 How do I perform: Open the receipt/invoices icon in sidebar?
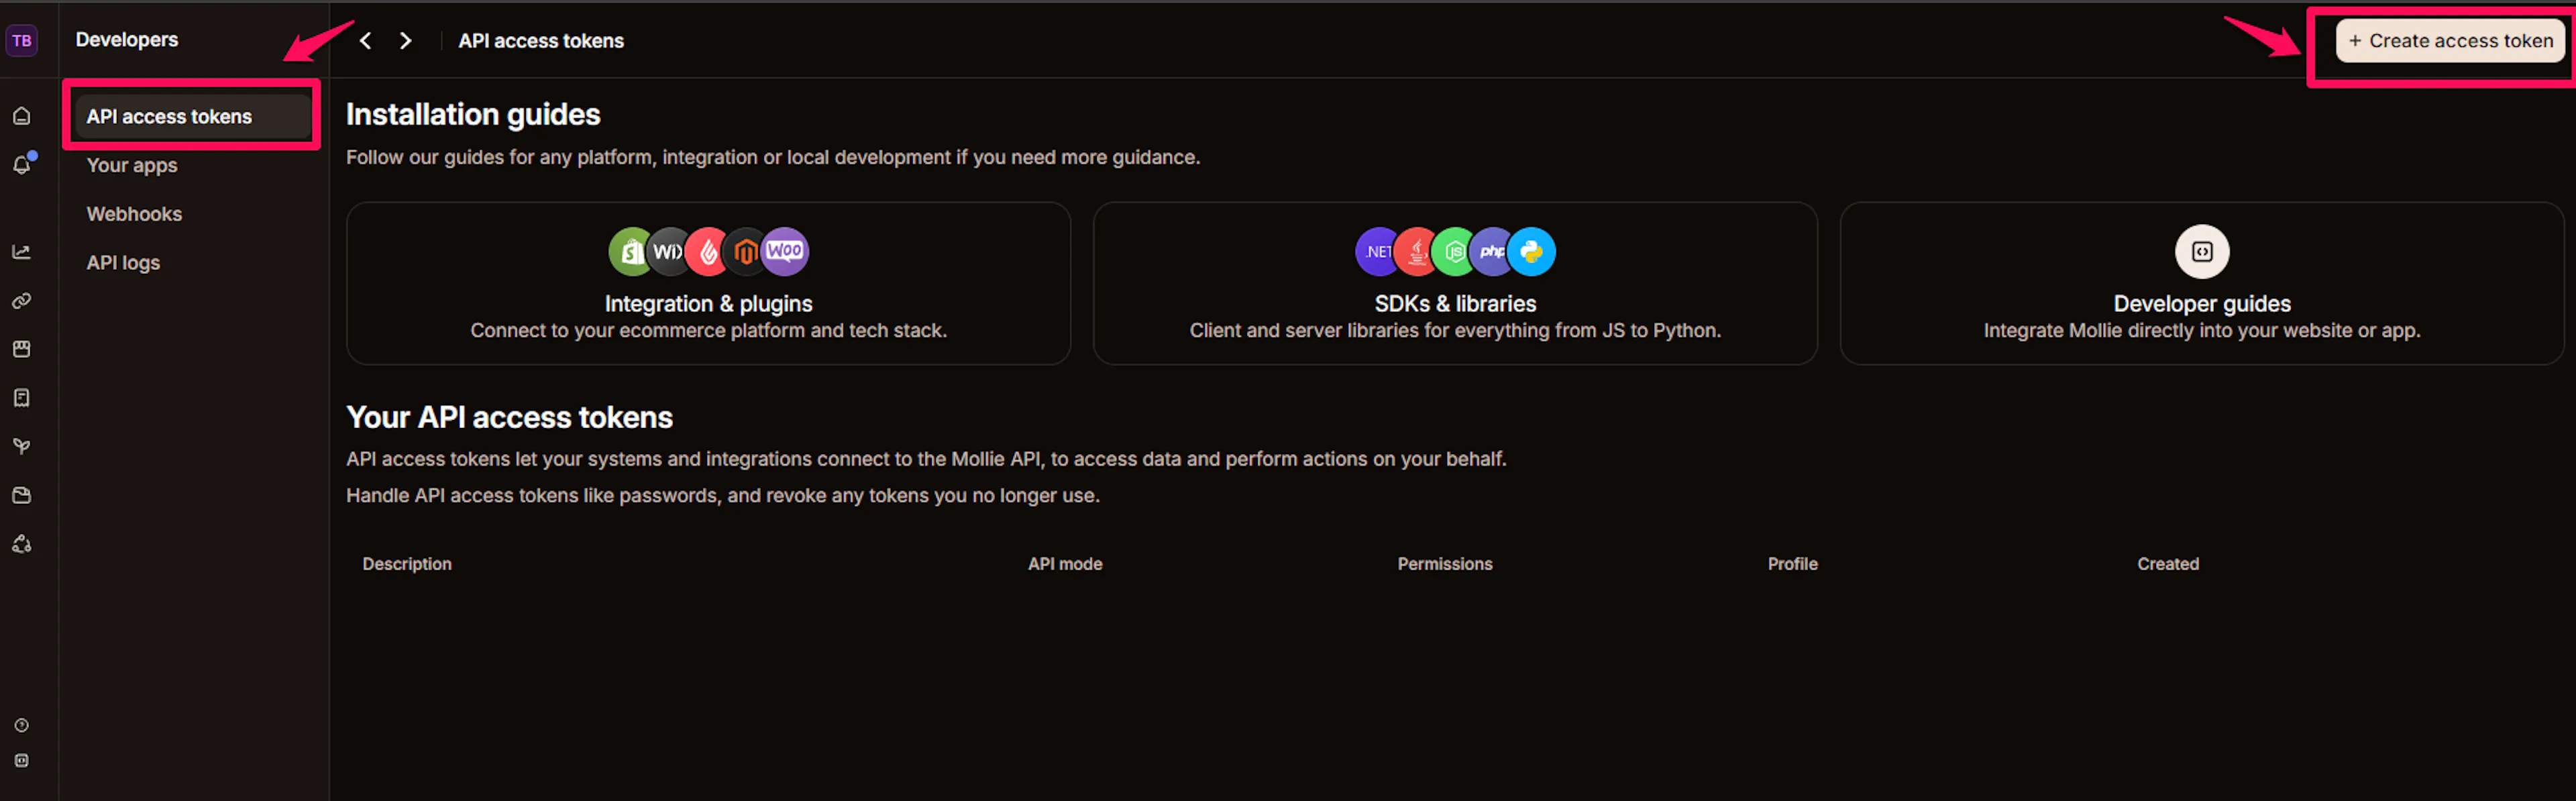pyautogui.click(x=22, y=398)
